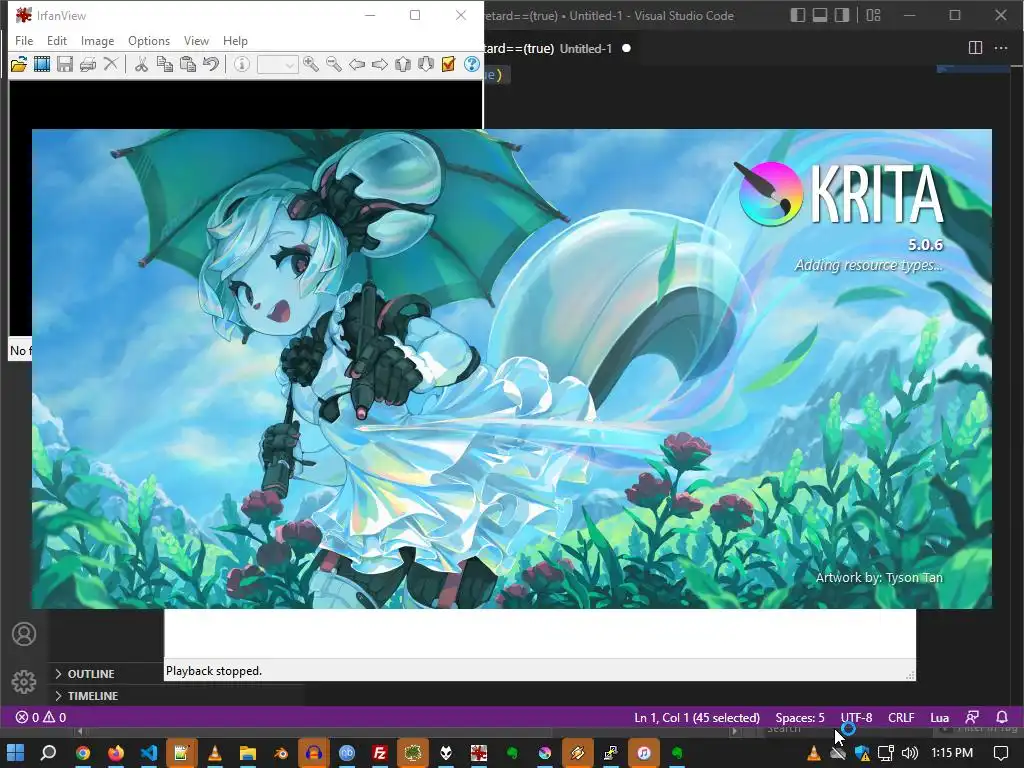The height and width of the screenshot is (768, 1024).
Task: Open the Help menu in IrfanView
Action: tap(235, 40)
